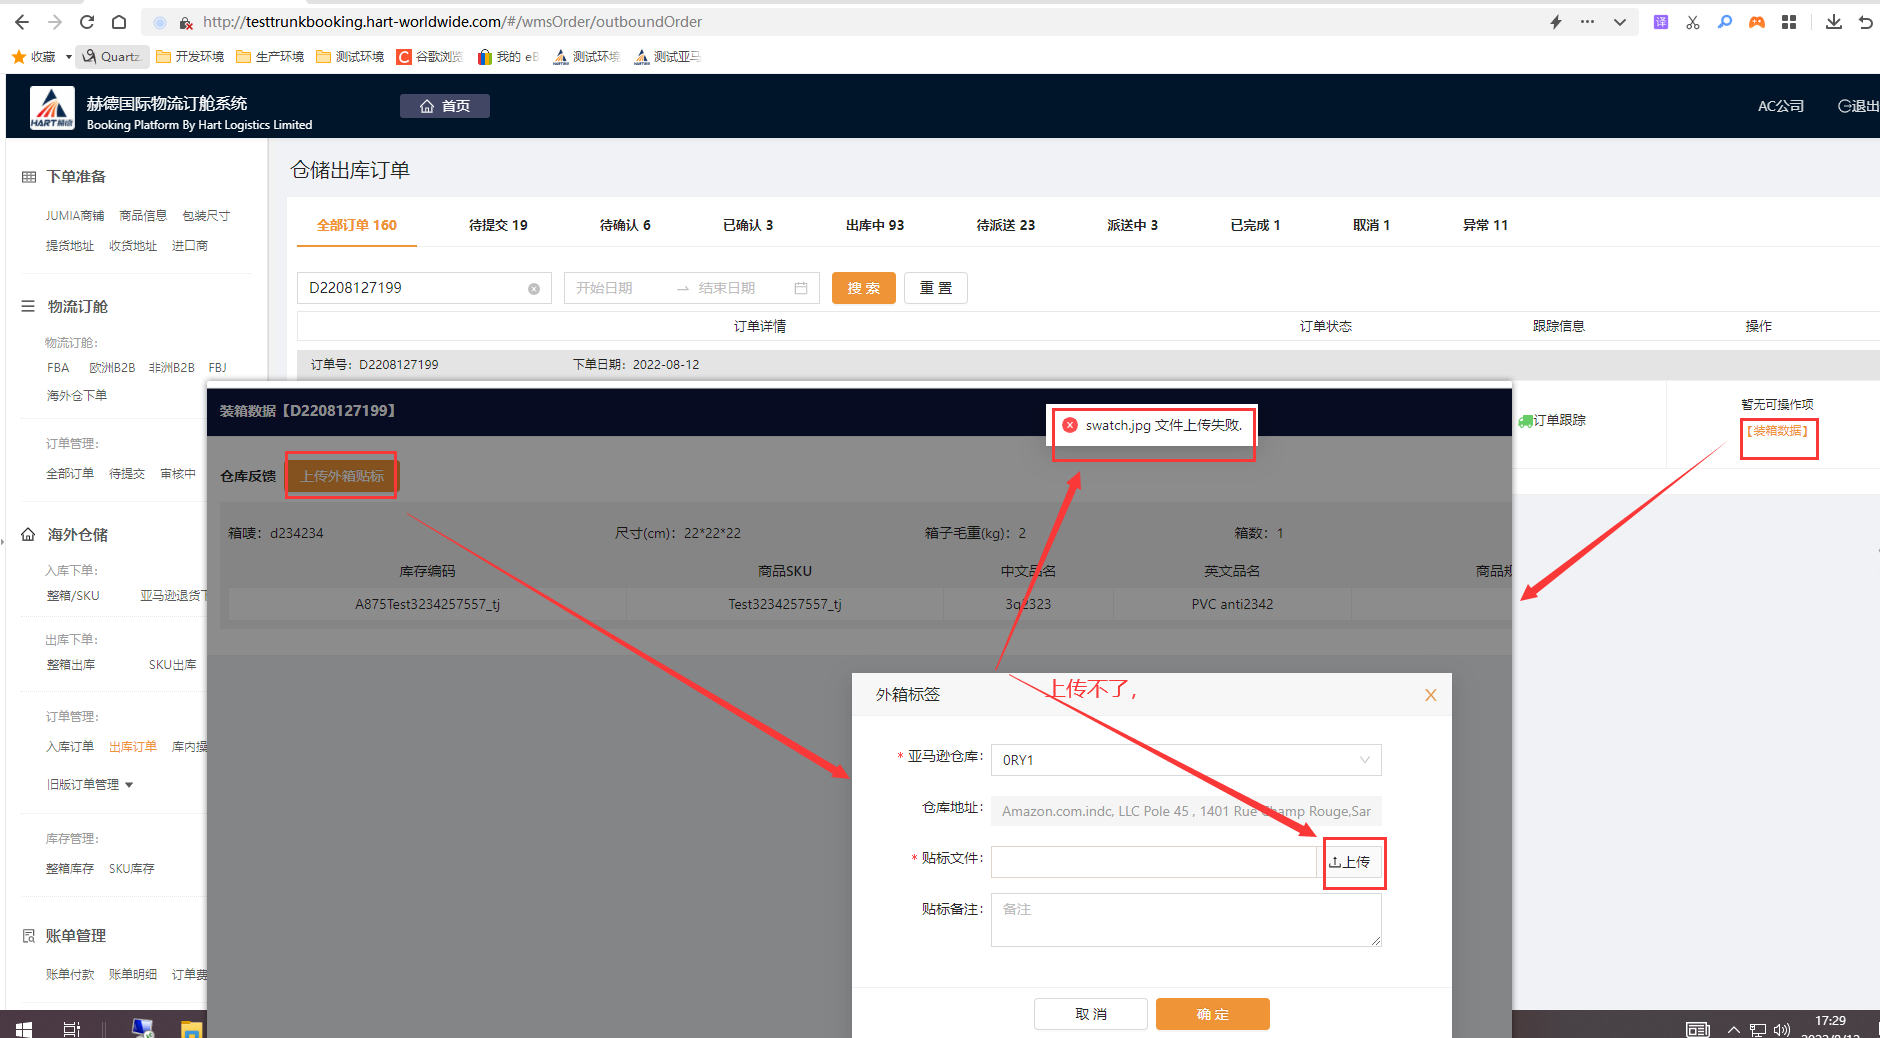1880x1038 pixels.
Task: Click the browser screenshot scissors icon
Action: pos(1693,22)
